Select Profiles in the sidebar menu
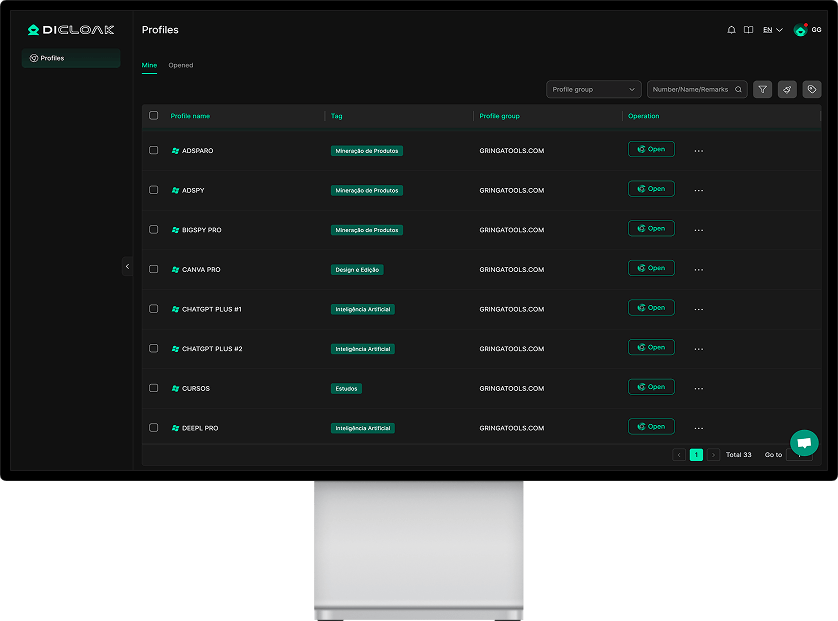Viewport: 838px width, 621px height. [x=70, y=58]
